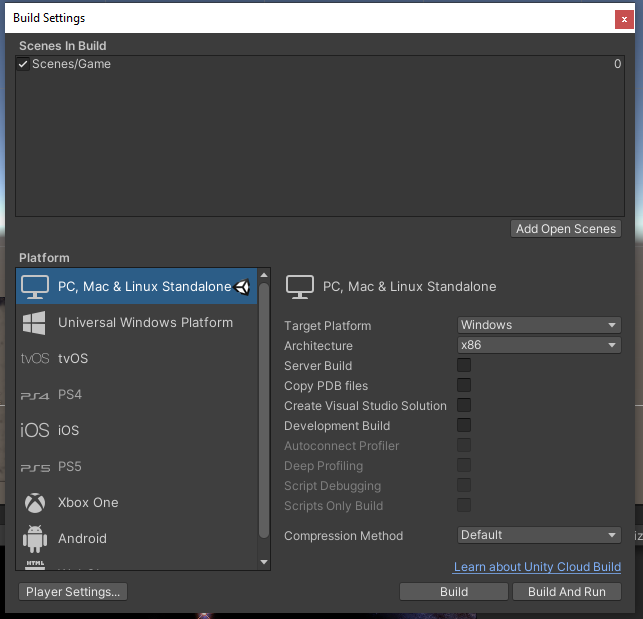The image size is (643, 619).
Task: Open the Compression Method dropdown showing Default
Action: 539,535
